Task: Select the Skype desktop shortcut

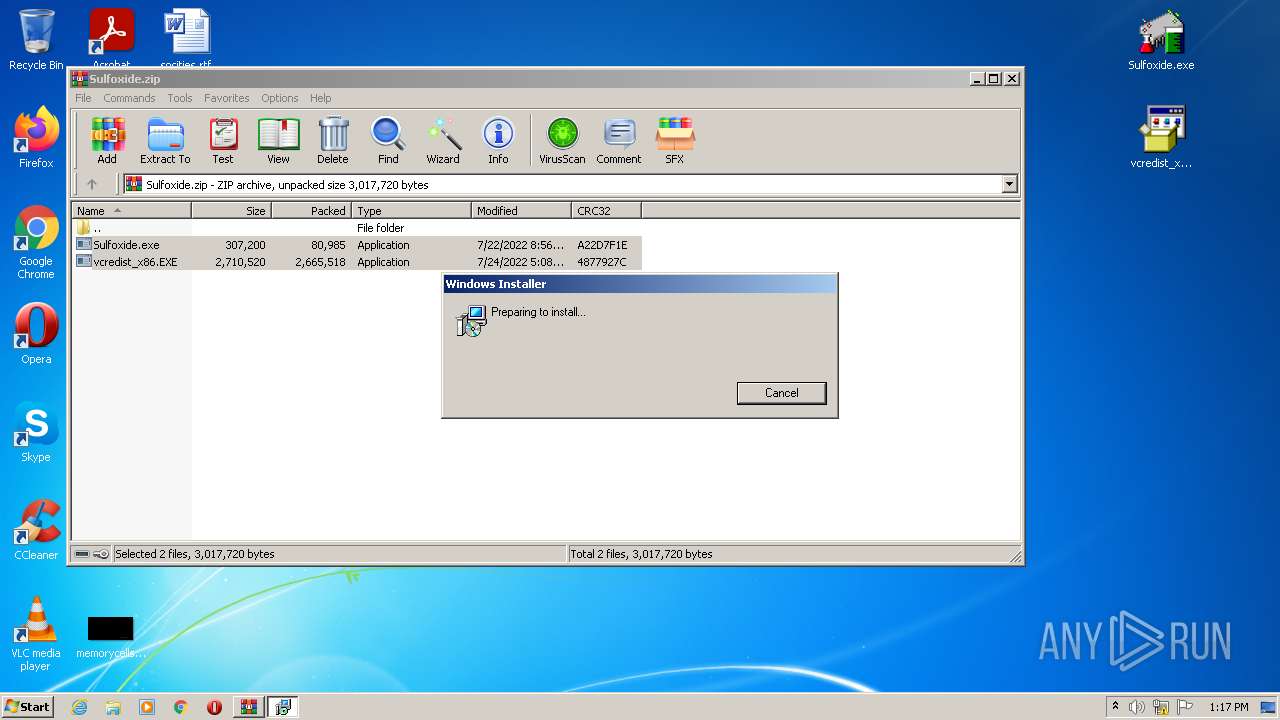Action: coord(36,432)
